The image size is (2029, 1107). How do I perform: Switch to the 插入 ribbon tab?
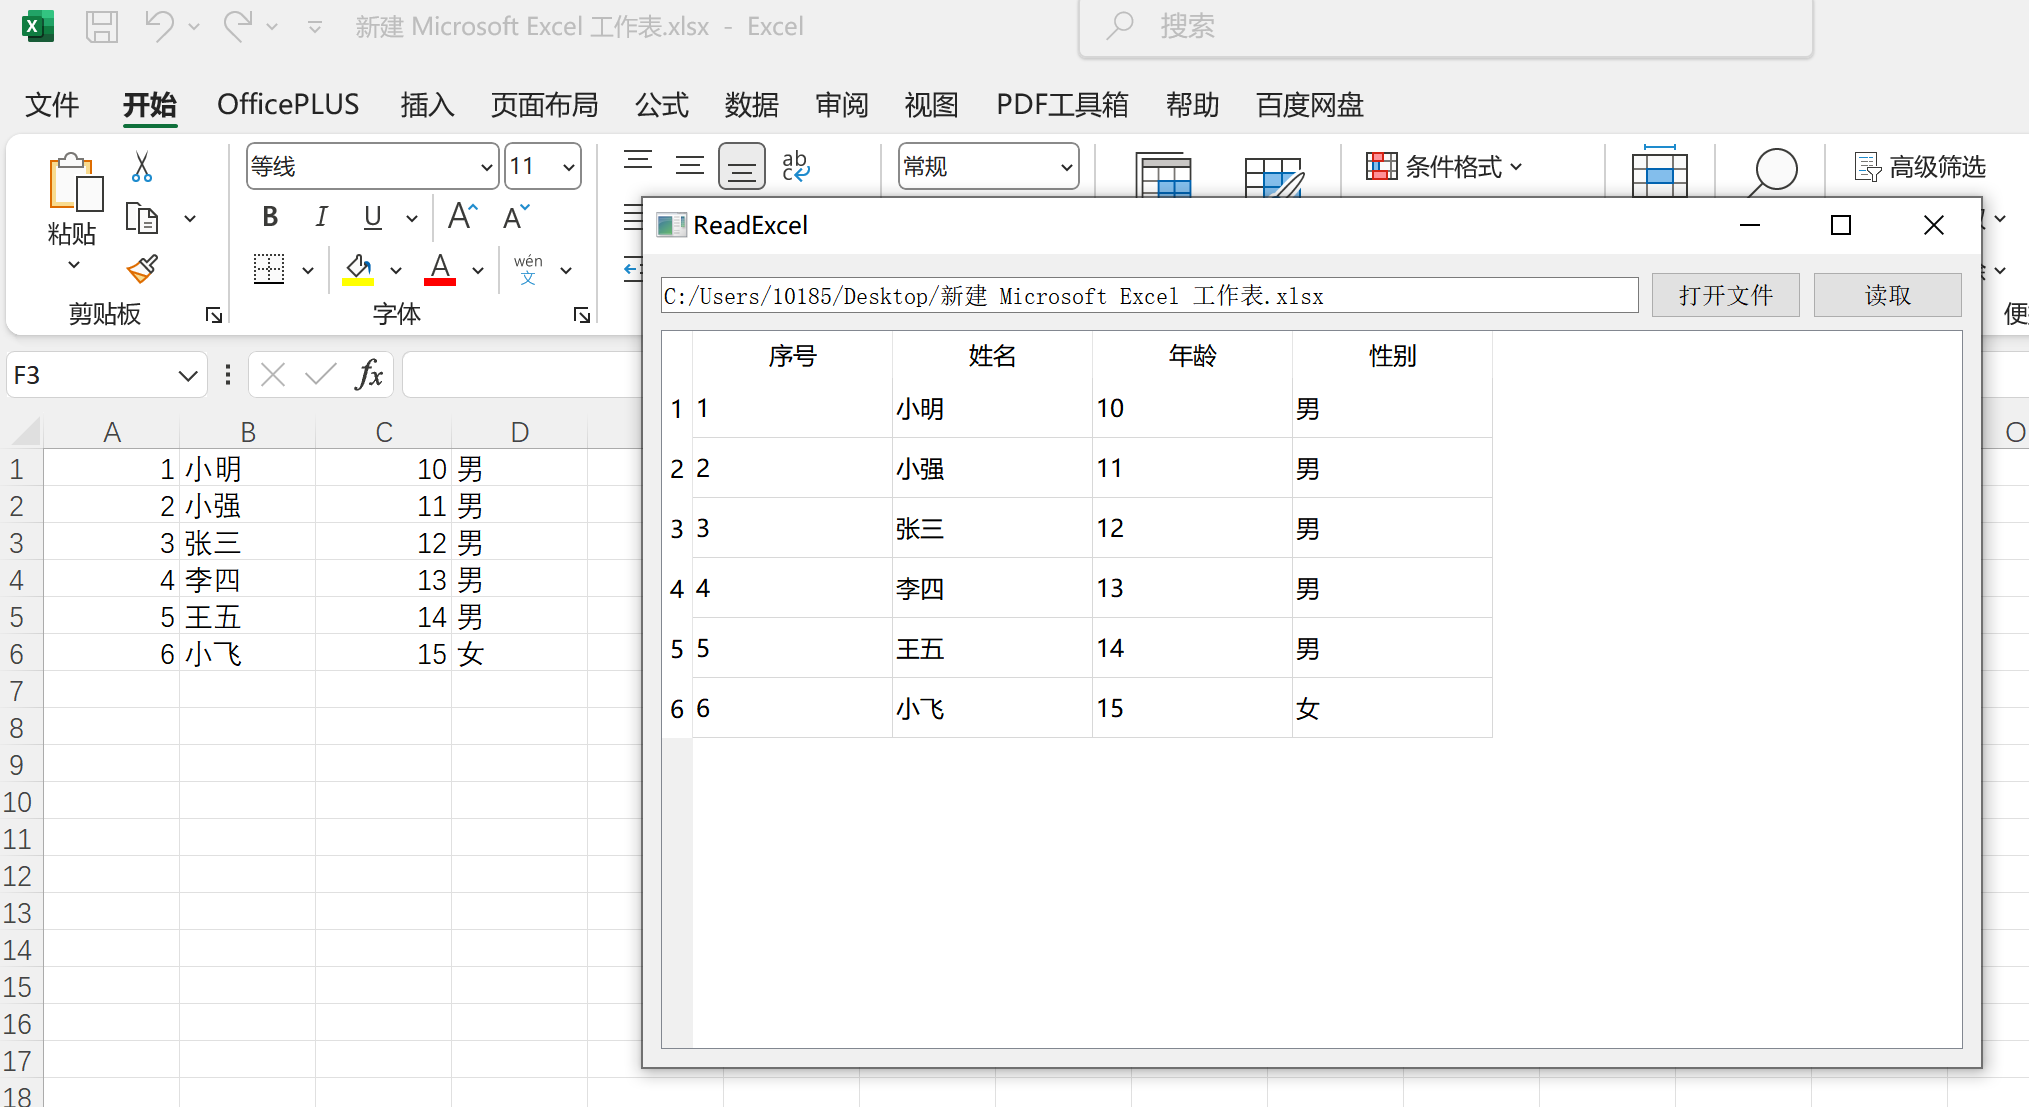(x=427, y=105)
